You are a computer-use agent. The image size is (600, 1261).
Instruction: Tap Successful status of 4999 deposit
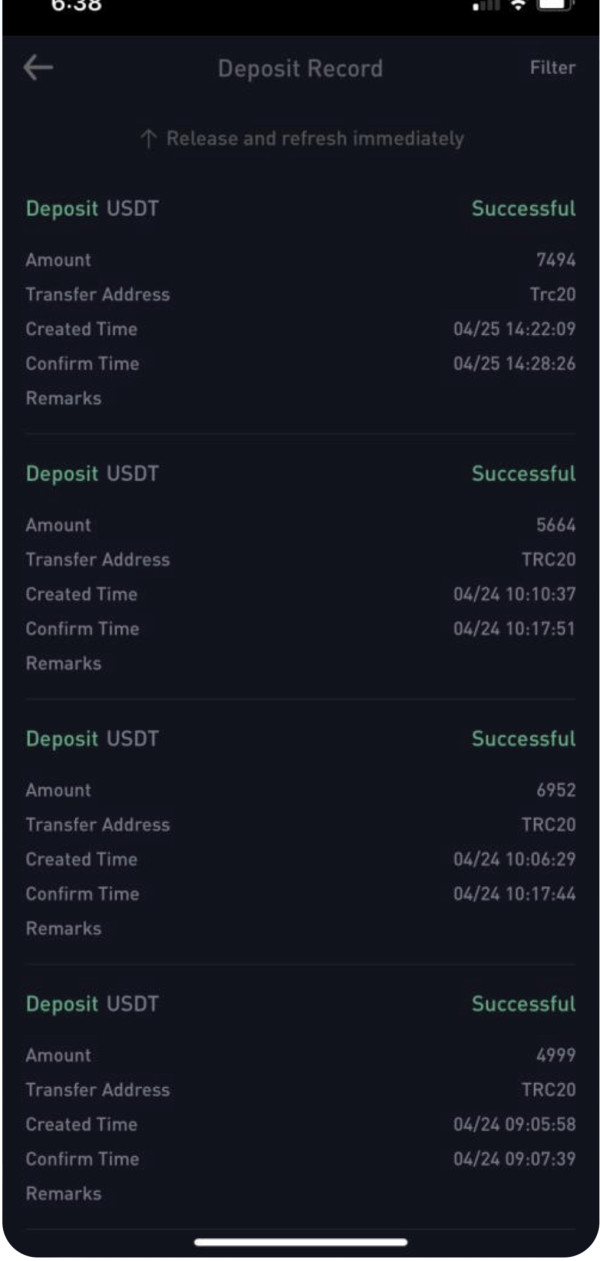523,1004
